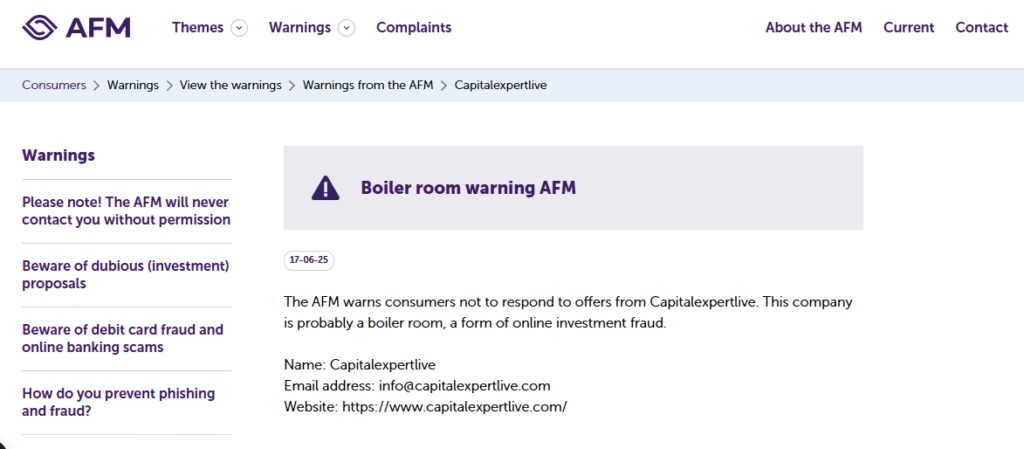
Task: Click the Capitalexpertlive breadcrumb item
Action: coord(500,85)
